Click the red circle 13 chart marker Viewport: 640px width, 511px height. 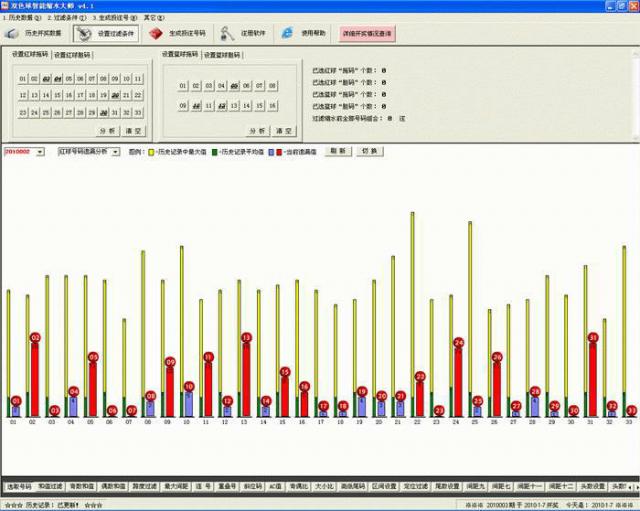tap(246, 338)
